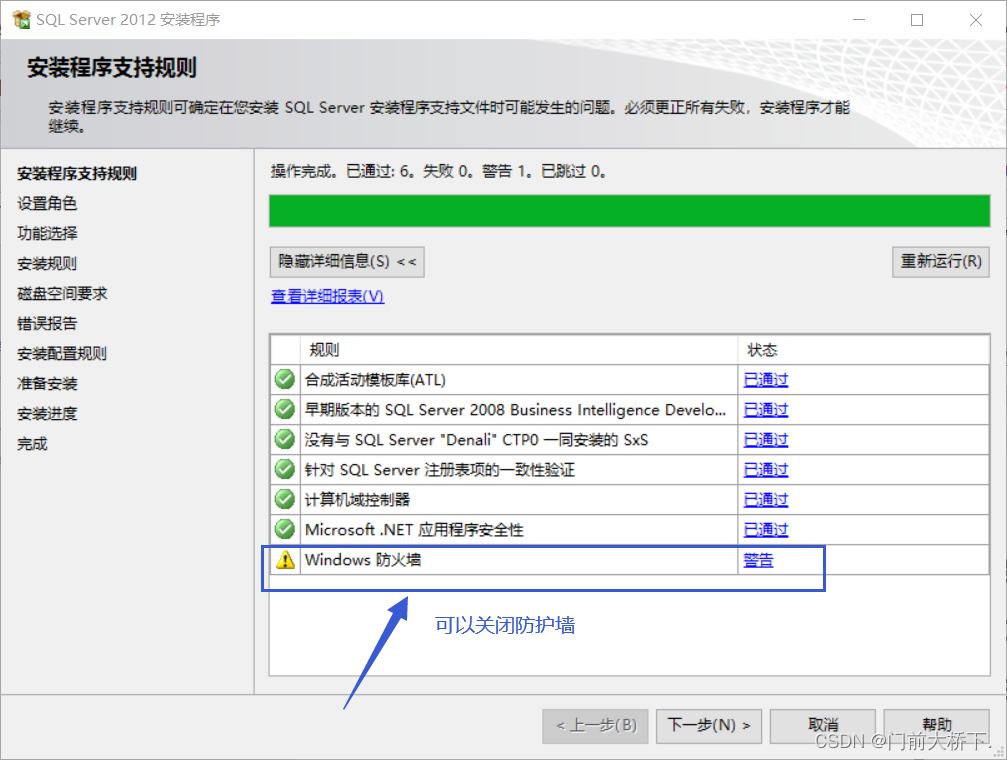The width and height of the screenshot is (1007, 760).
Task: Click yellow warning icon for Windows 防火墙
Action: pyautogui.click(x=285, y=560)
